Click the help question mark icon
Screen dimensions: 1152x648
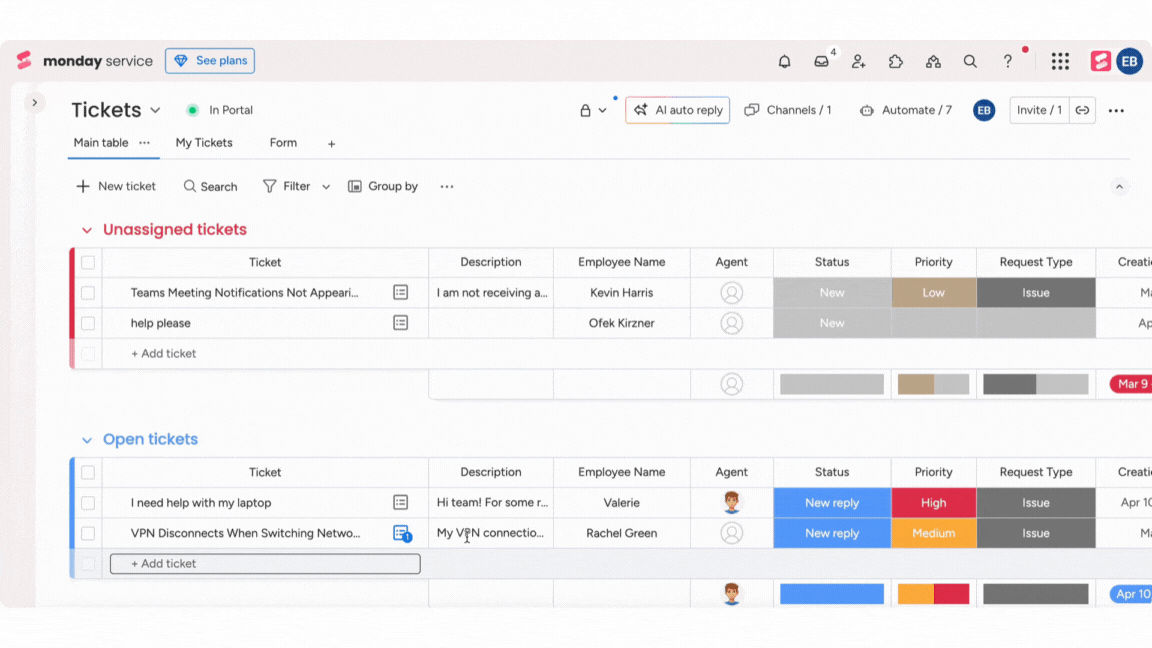1007,61
